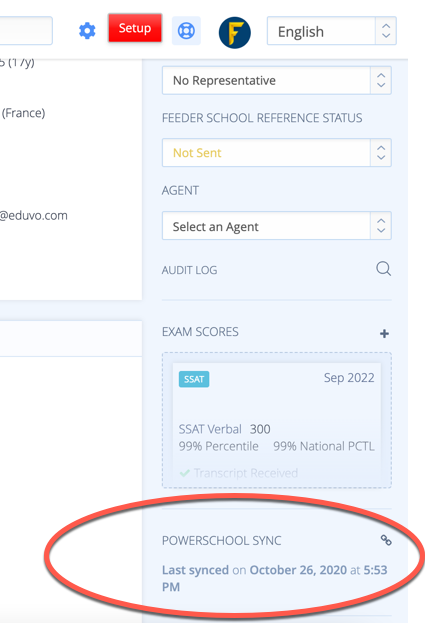
Task: Change the Not Sent reference status dropdown
Action: [x=277, y=153]
